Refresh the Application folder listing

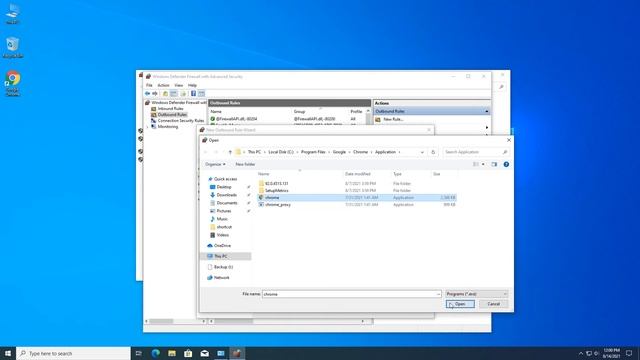[x=433, y=152]
